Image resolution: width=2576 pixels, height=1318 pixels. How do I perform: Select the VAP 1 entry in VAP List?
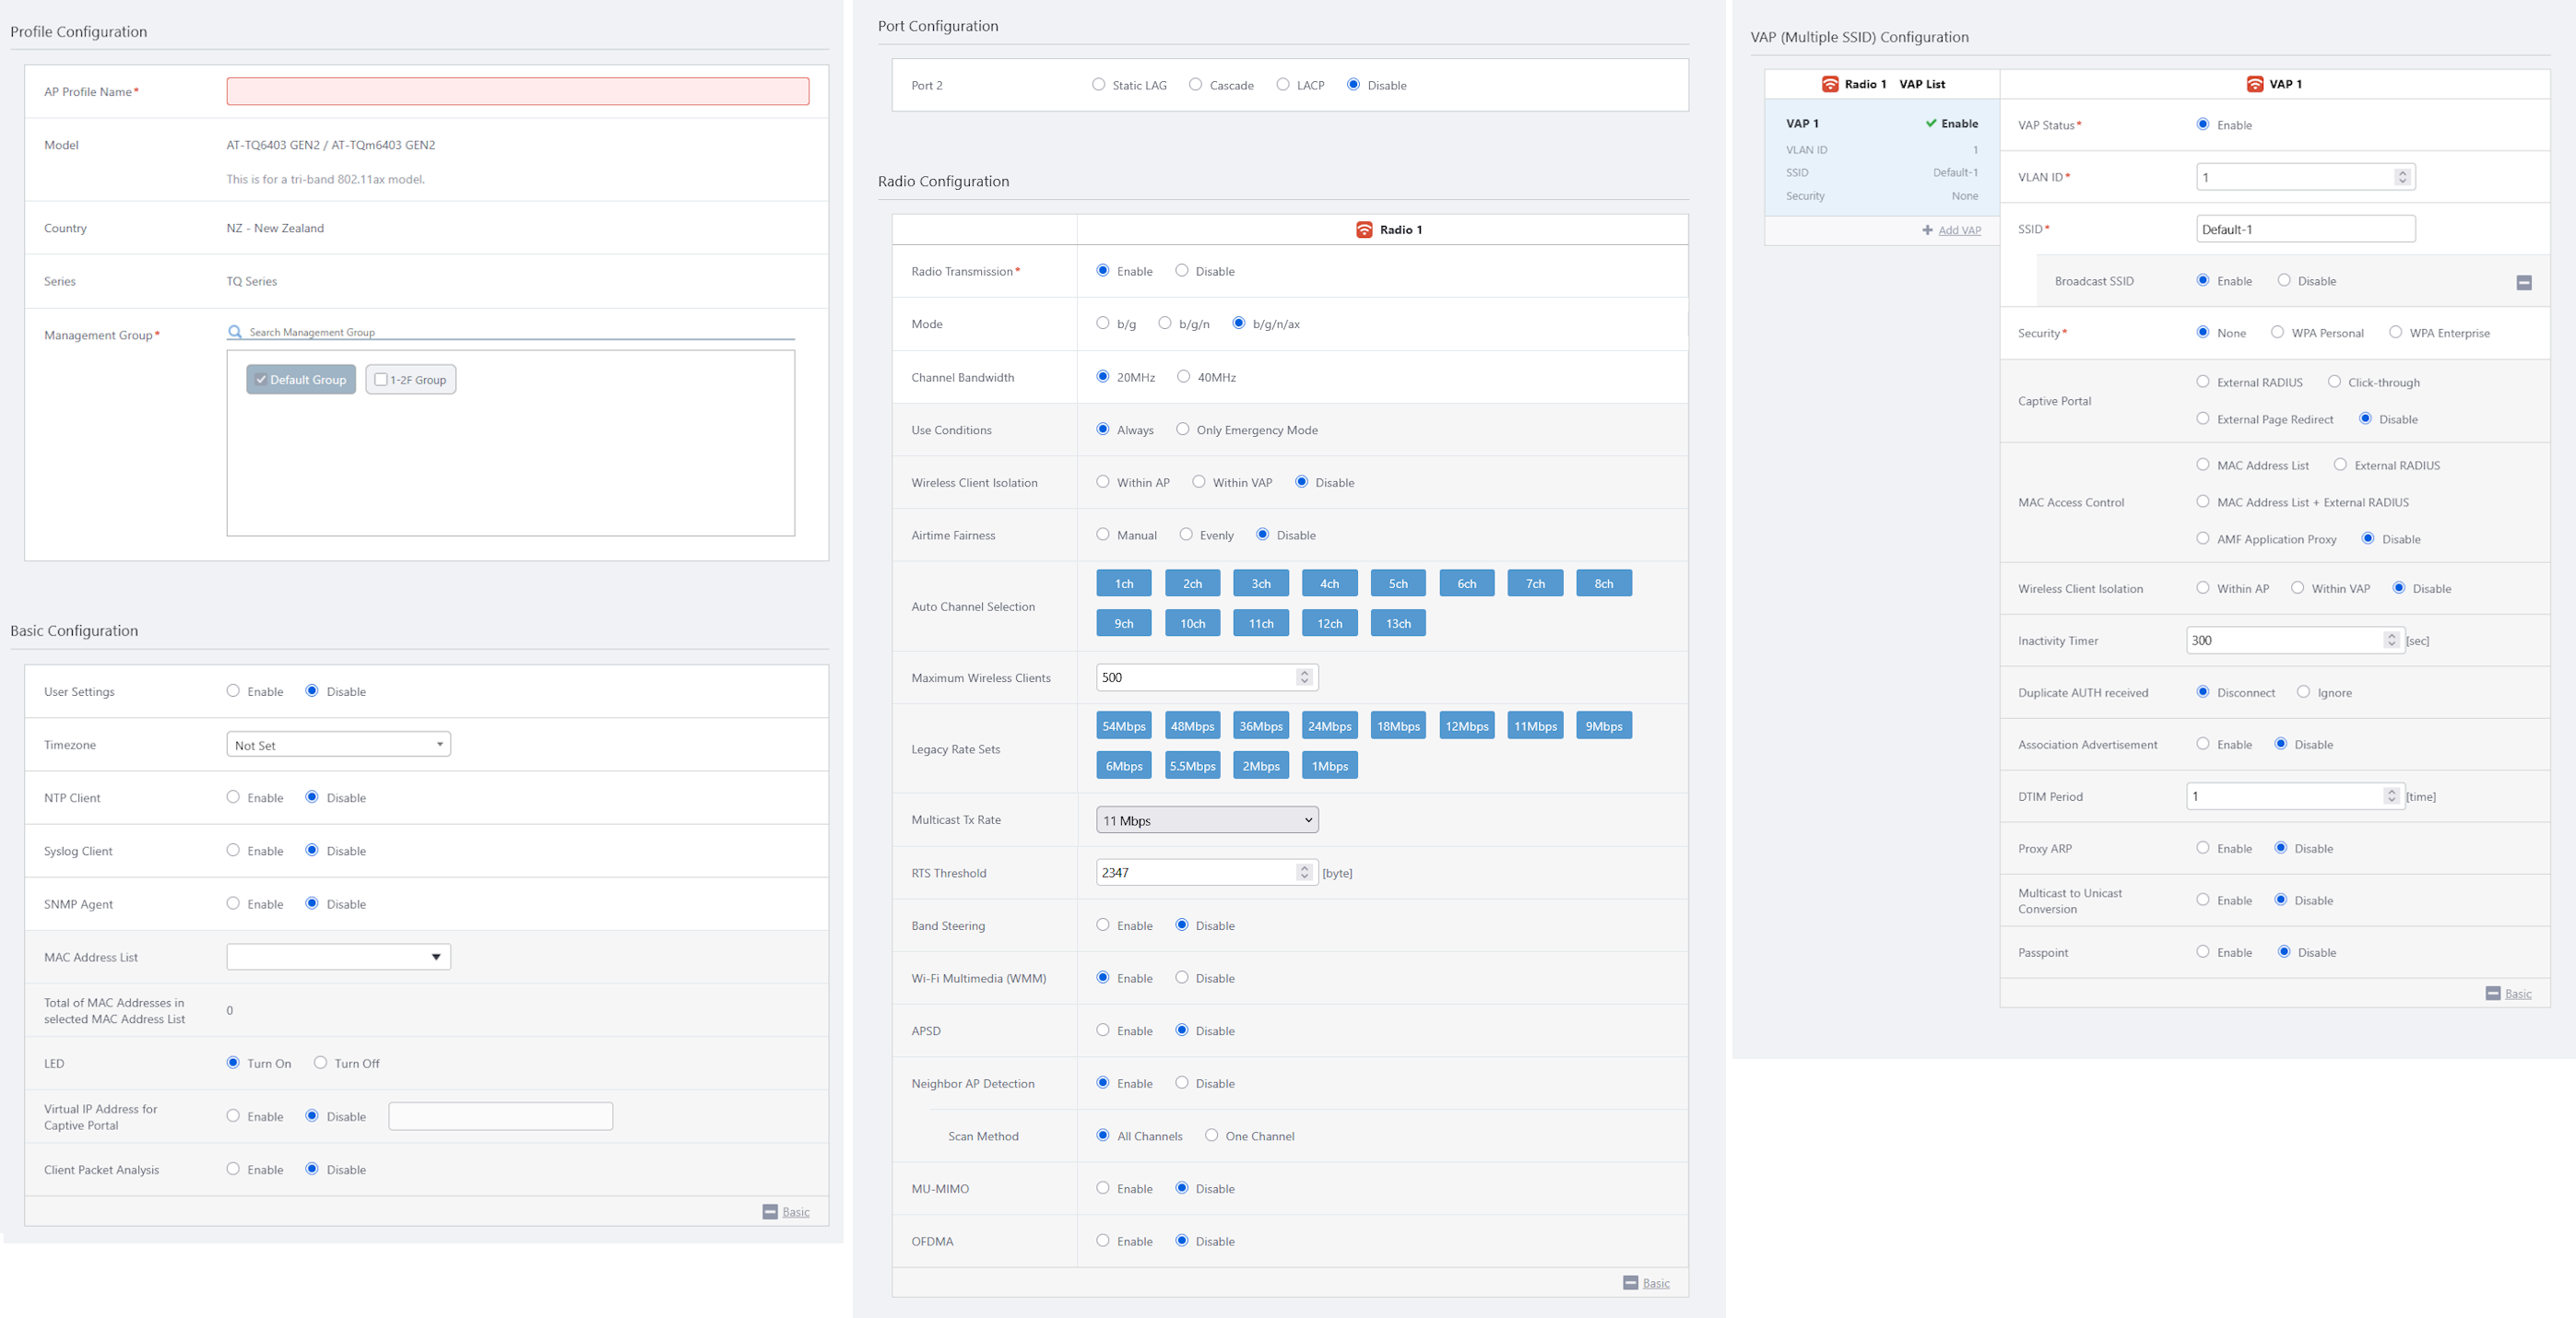click(x=1881, y=158)
